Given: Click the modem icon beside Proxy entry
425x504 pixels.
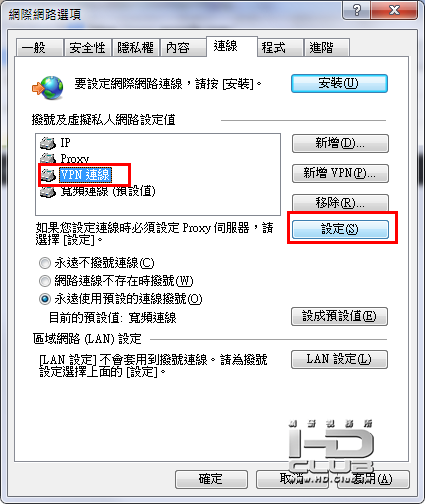Looking at the screenshot, I should (x=48, y=157).
